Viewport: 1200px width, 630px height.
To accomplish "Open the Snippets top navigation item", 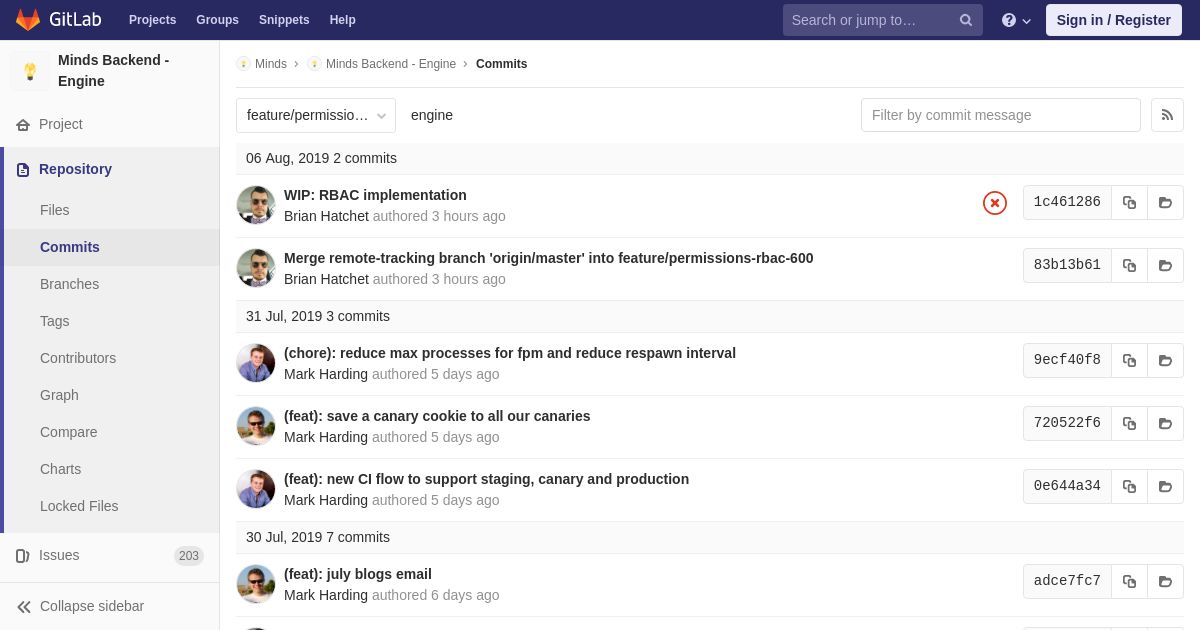I will [x=284, y=20].
